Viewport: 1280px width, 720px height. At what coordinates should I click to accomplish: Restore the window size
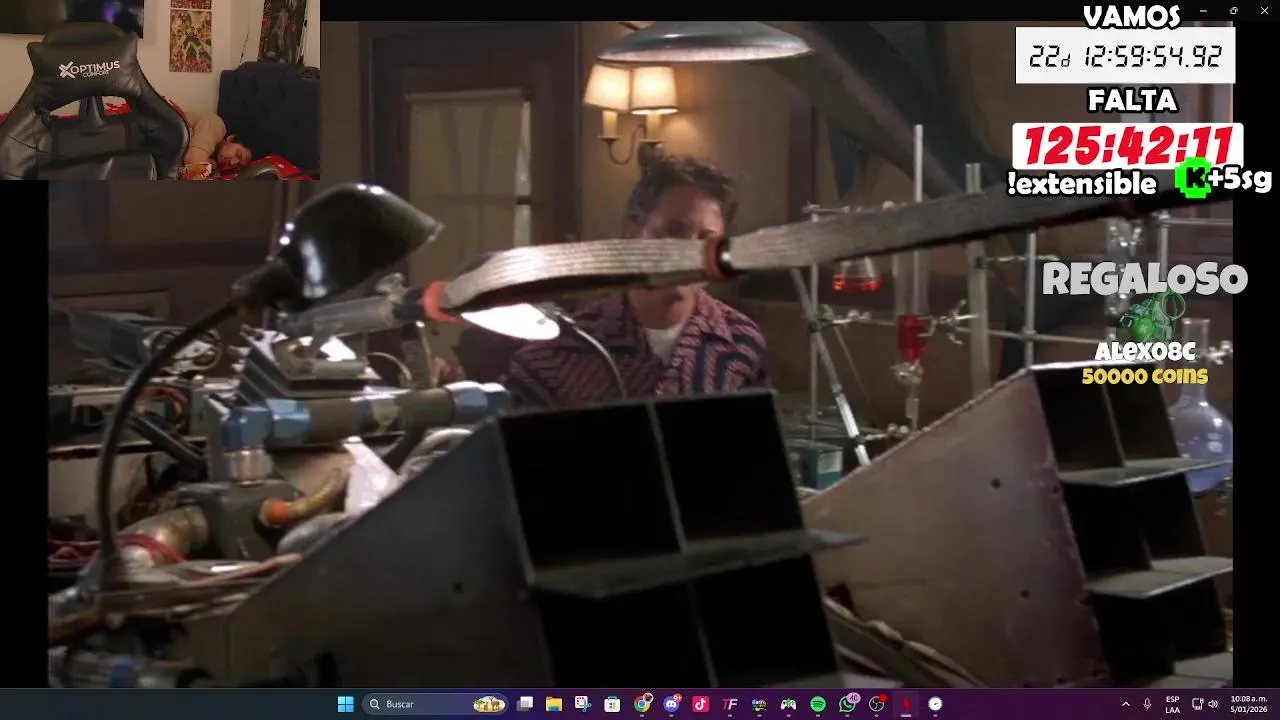(1233, 10)
